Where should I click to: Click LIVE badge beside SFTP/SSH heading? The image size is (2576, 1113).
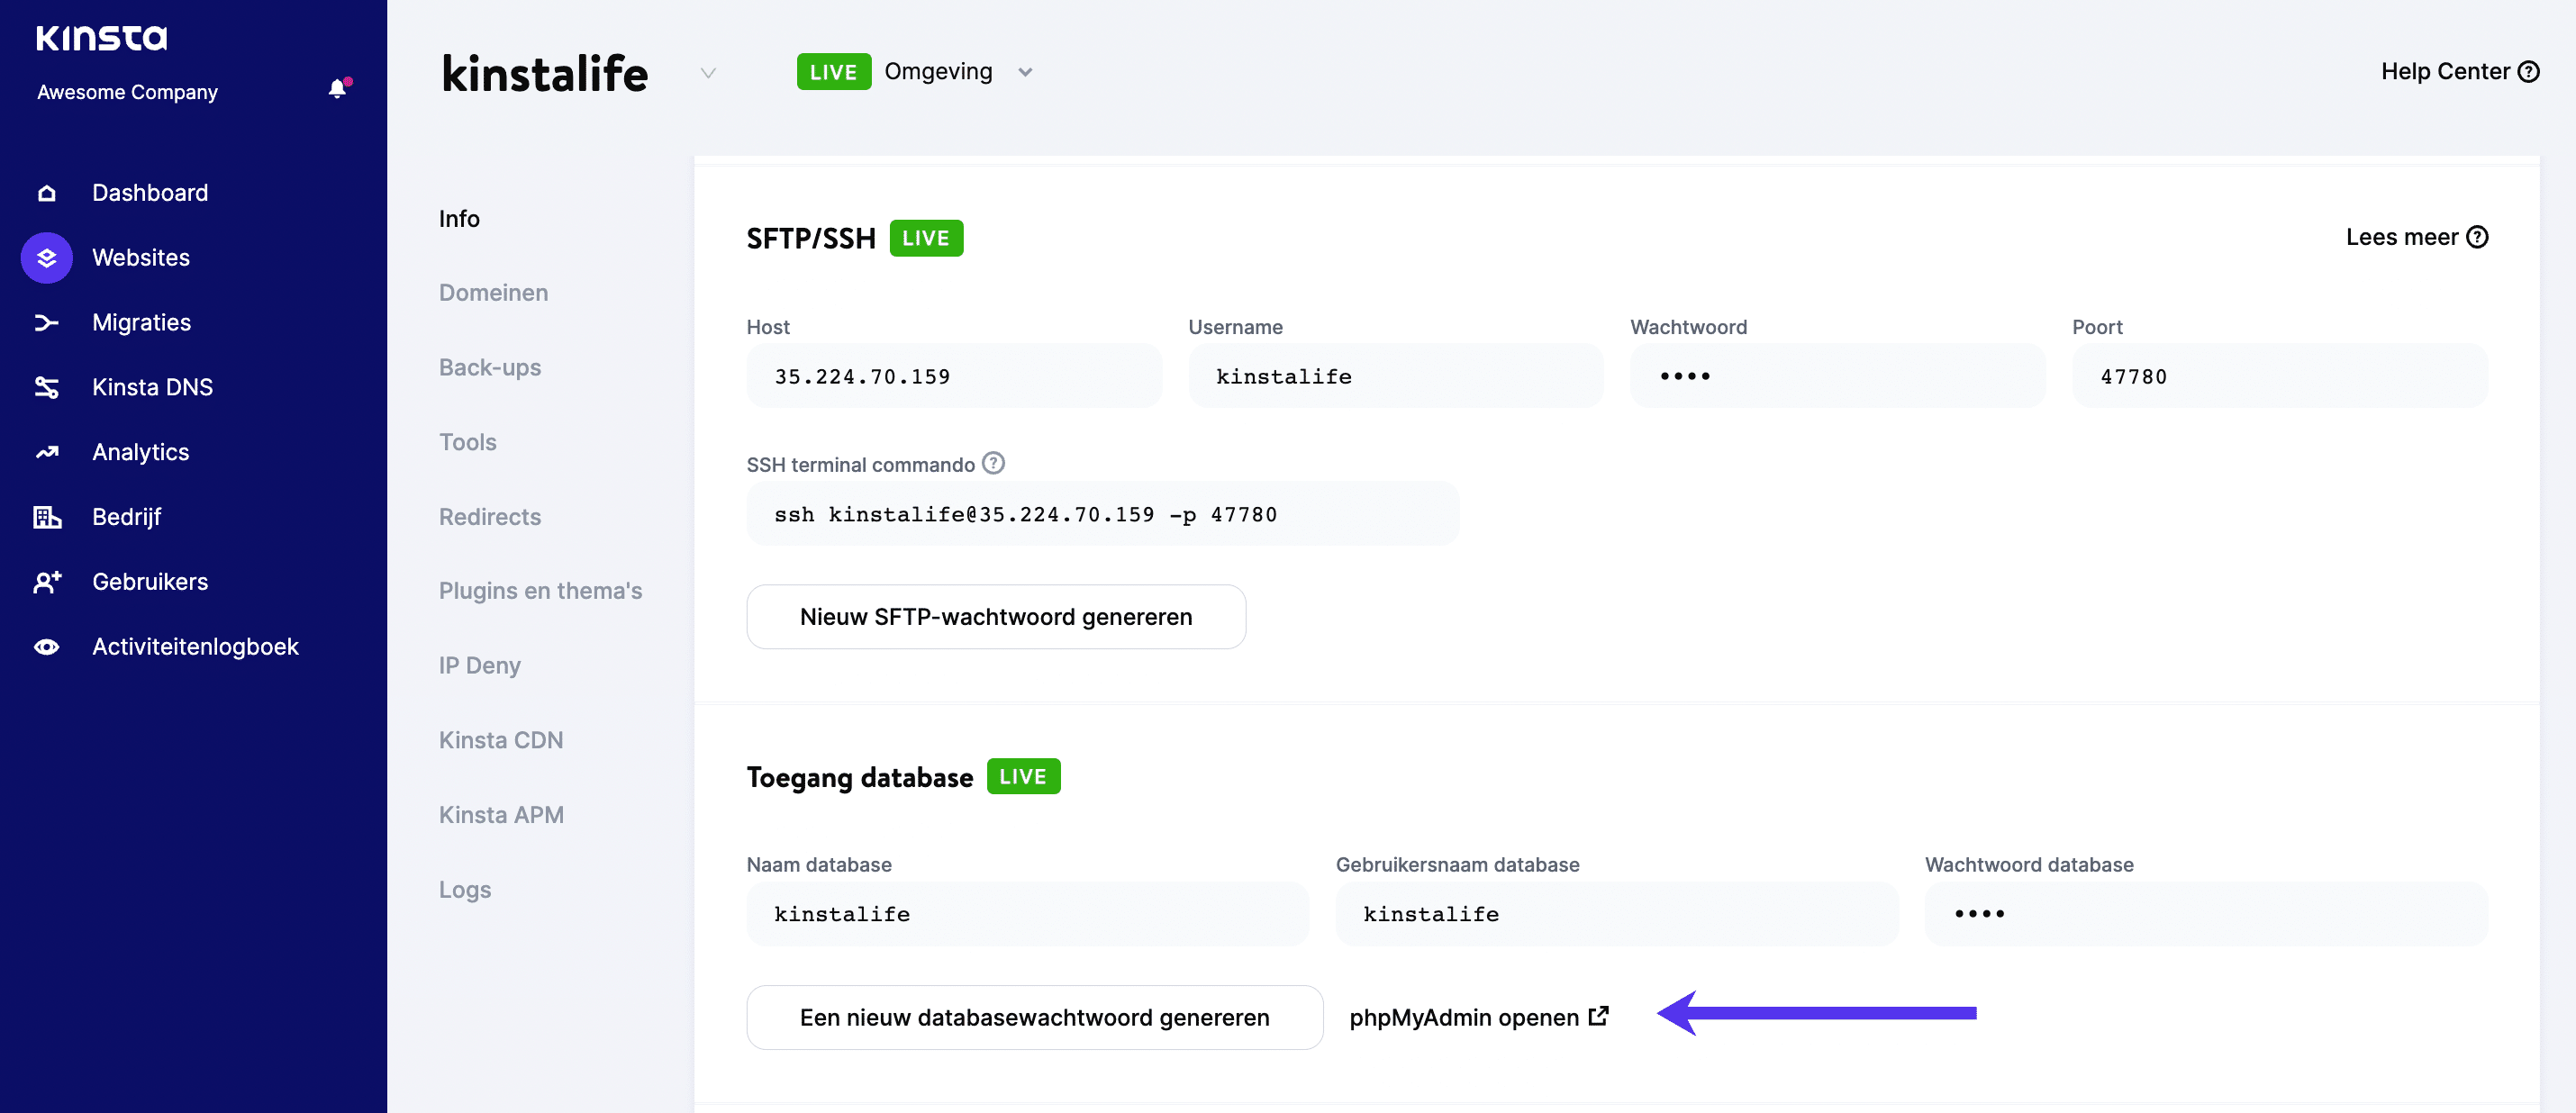pos(926,238)
